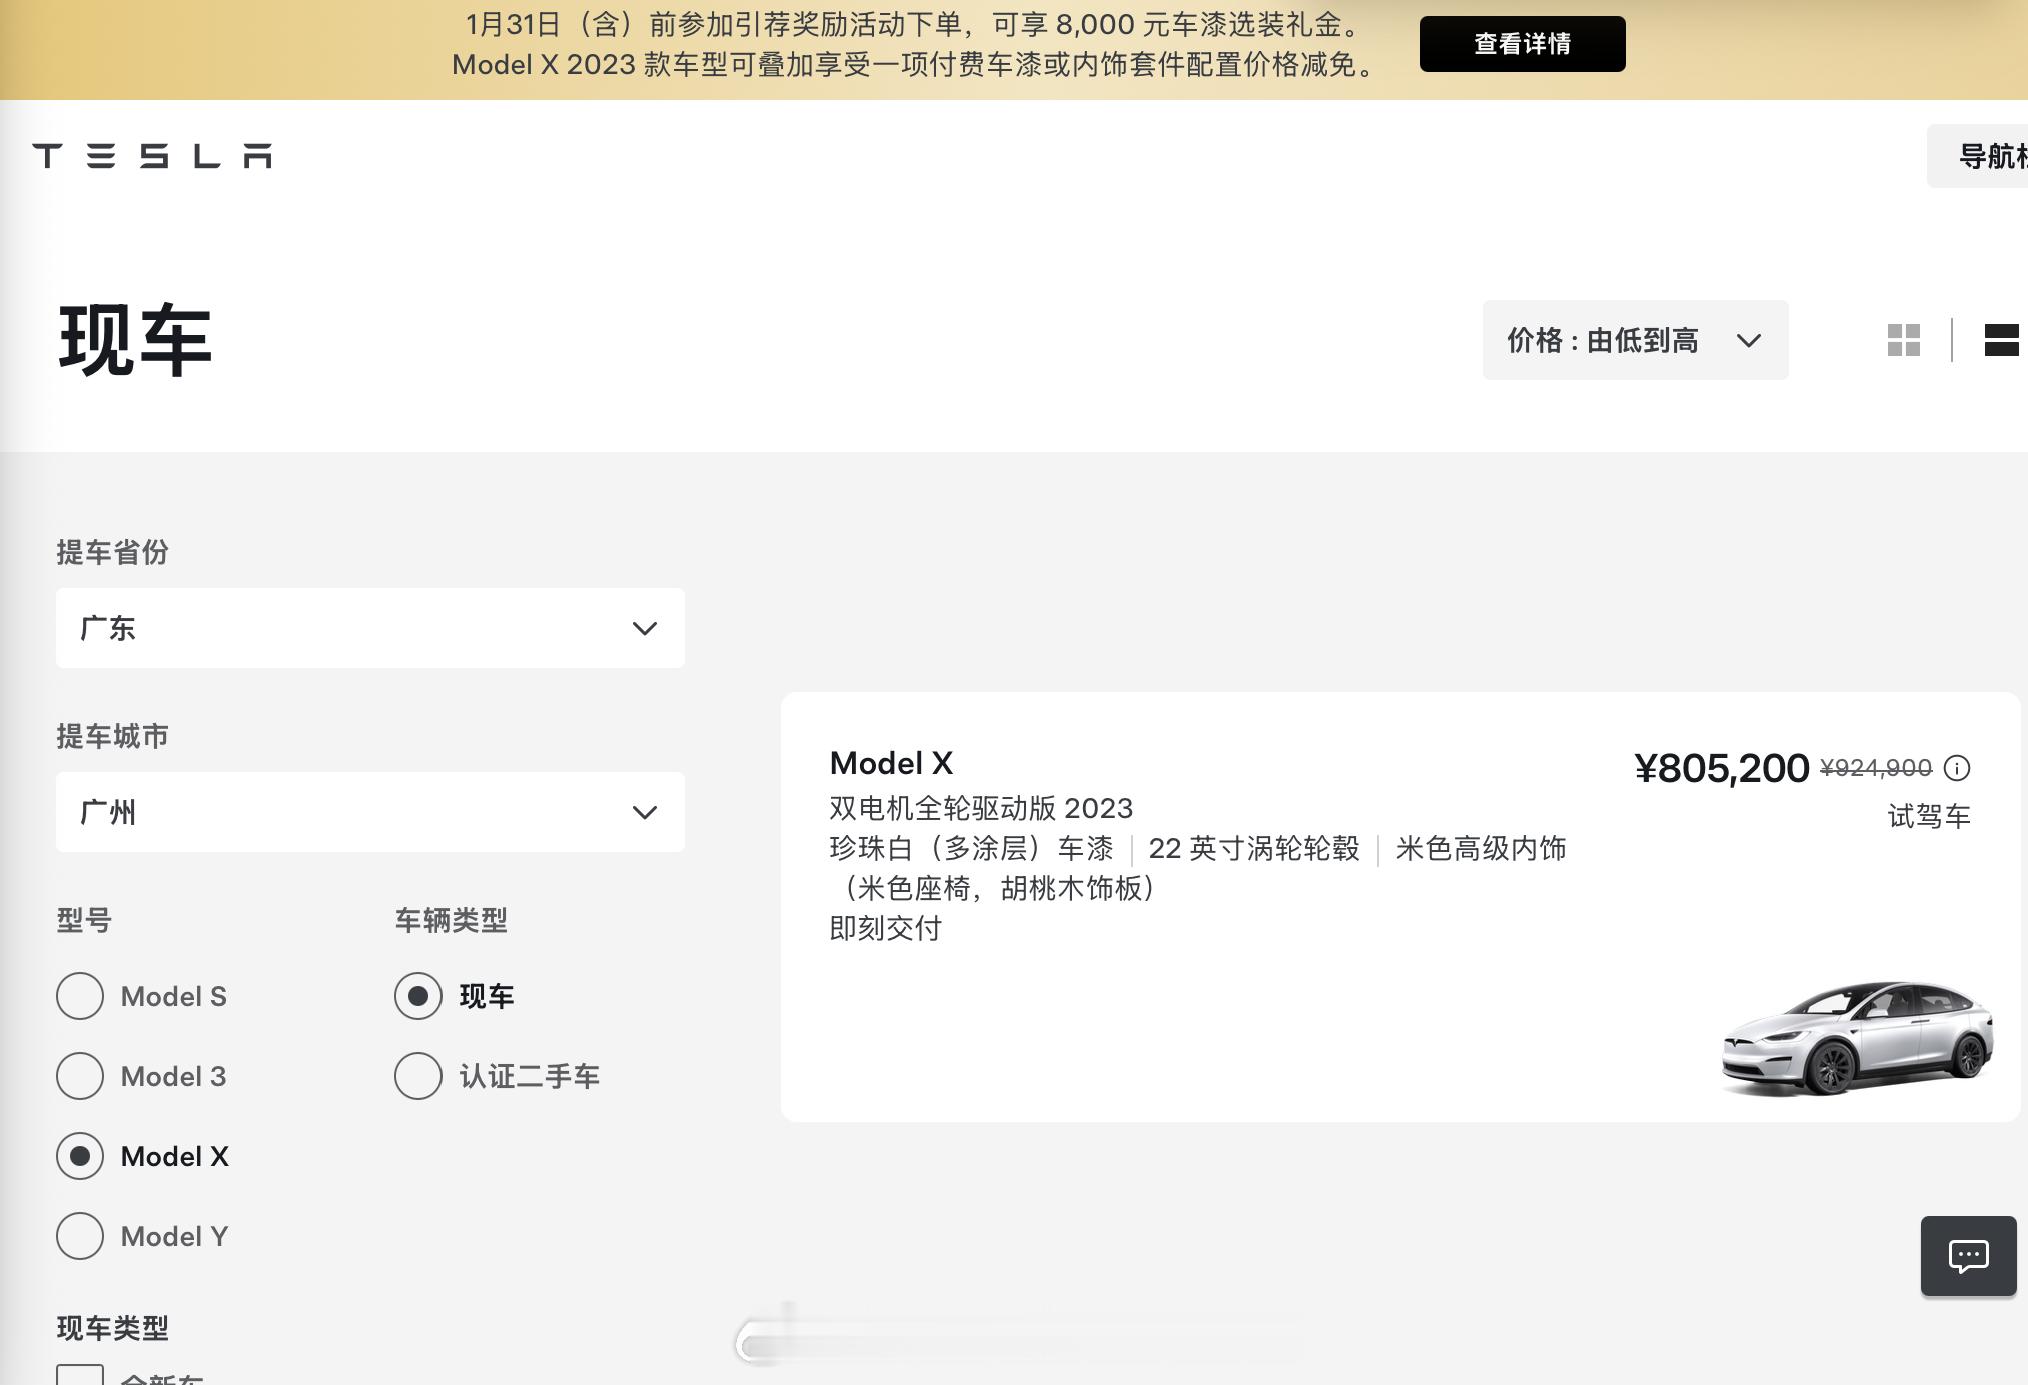Open the price info tooltip icon
This screenshot has height=1385, width=2028.
1956,768
